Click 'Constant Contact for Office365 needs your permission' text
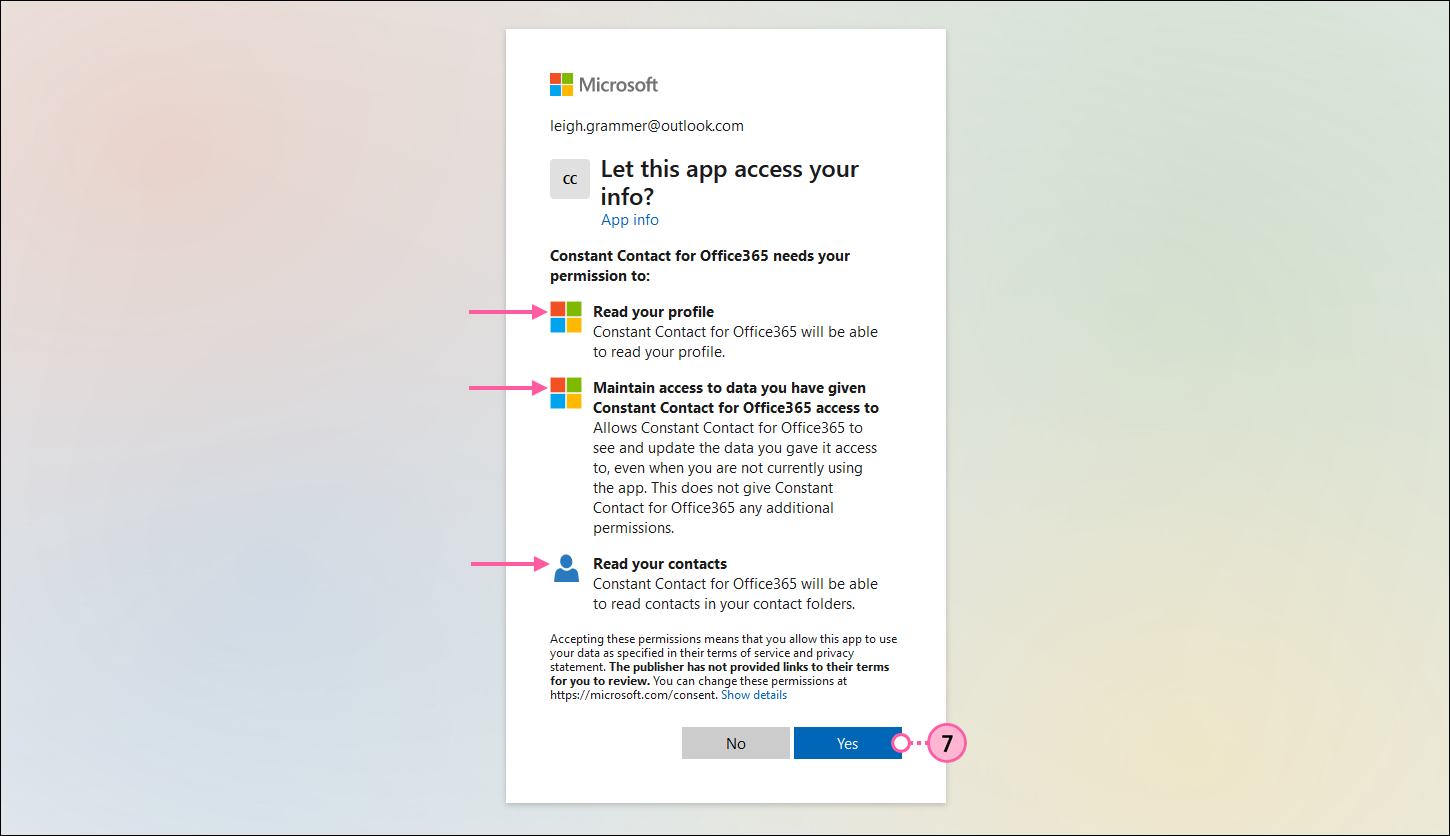 point(700,265)
